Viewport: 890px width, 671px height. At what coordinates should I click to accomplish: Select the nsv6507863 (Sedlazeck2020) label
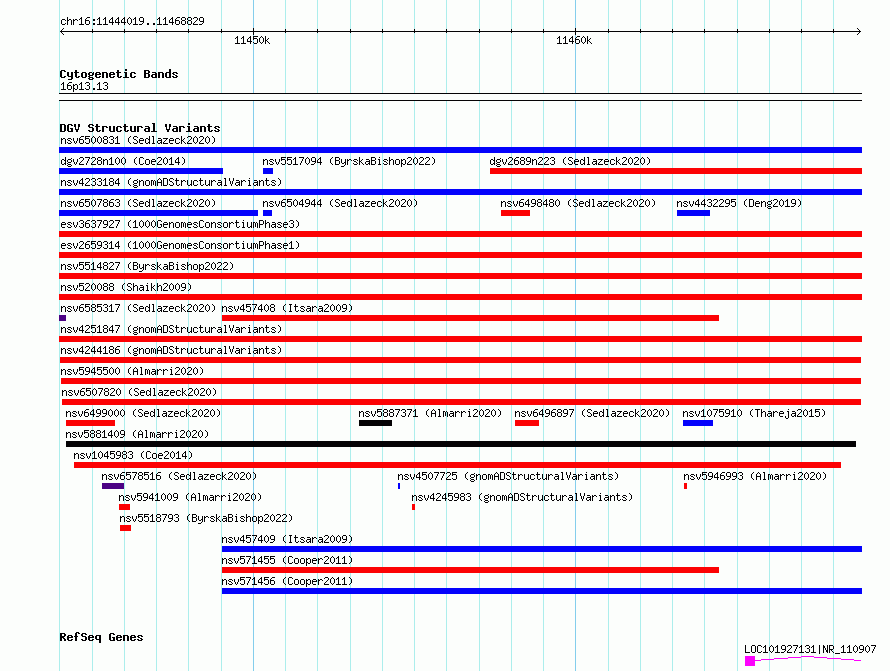138,203
